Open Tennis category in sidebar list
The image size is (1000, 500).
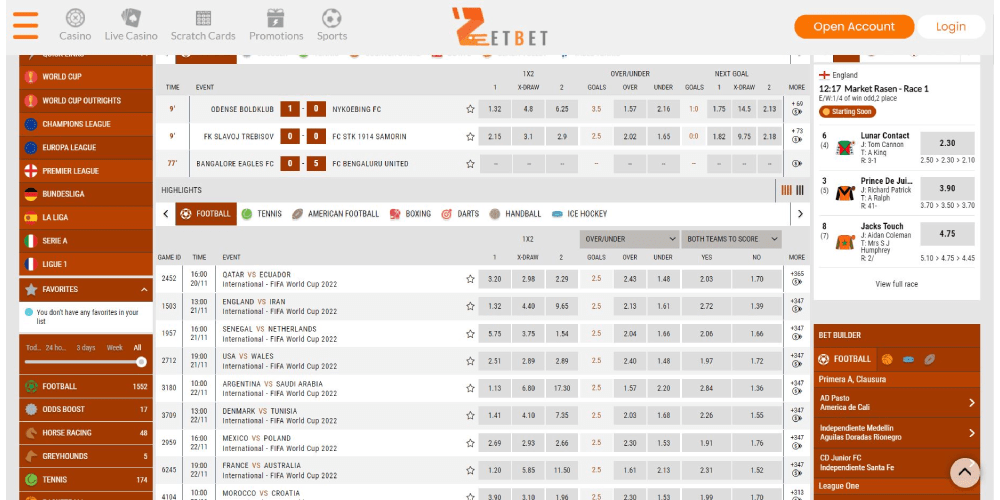(86, 480)
